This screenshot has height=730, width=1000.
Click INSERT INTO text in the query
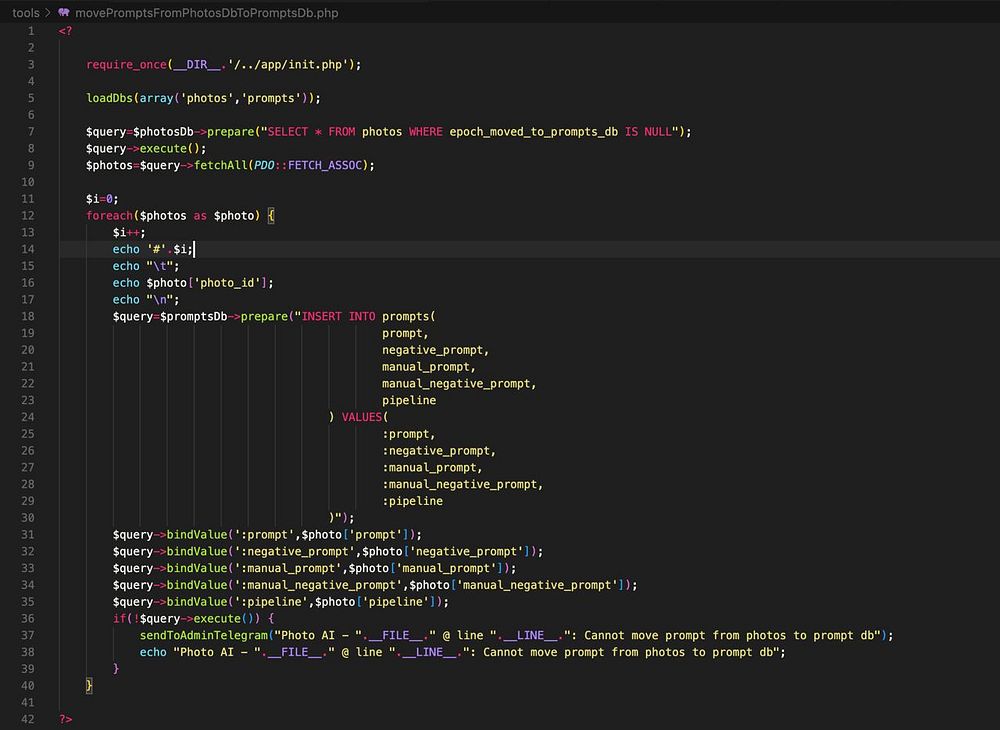[338, 317]
